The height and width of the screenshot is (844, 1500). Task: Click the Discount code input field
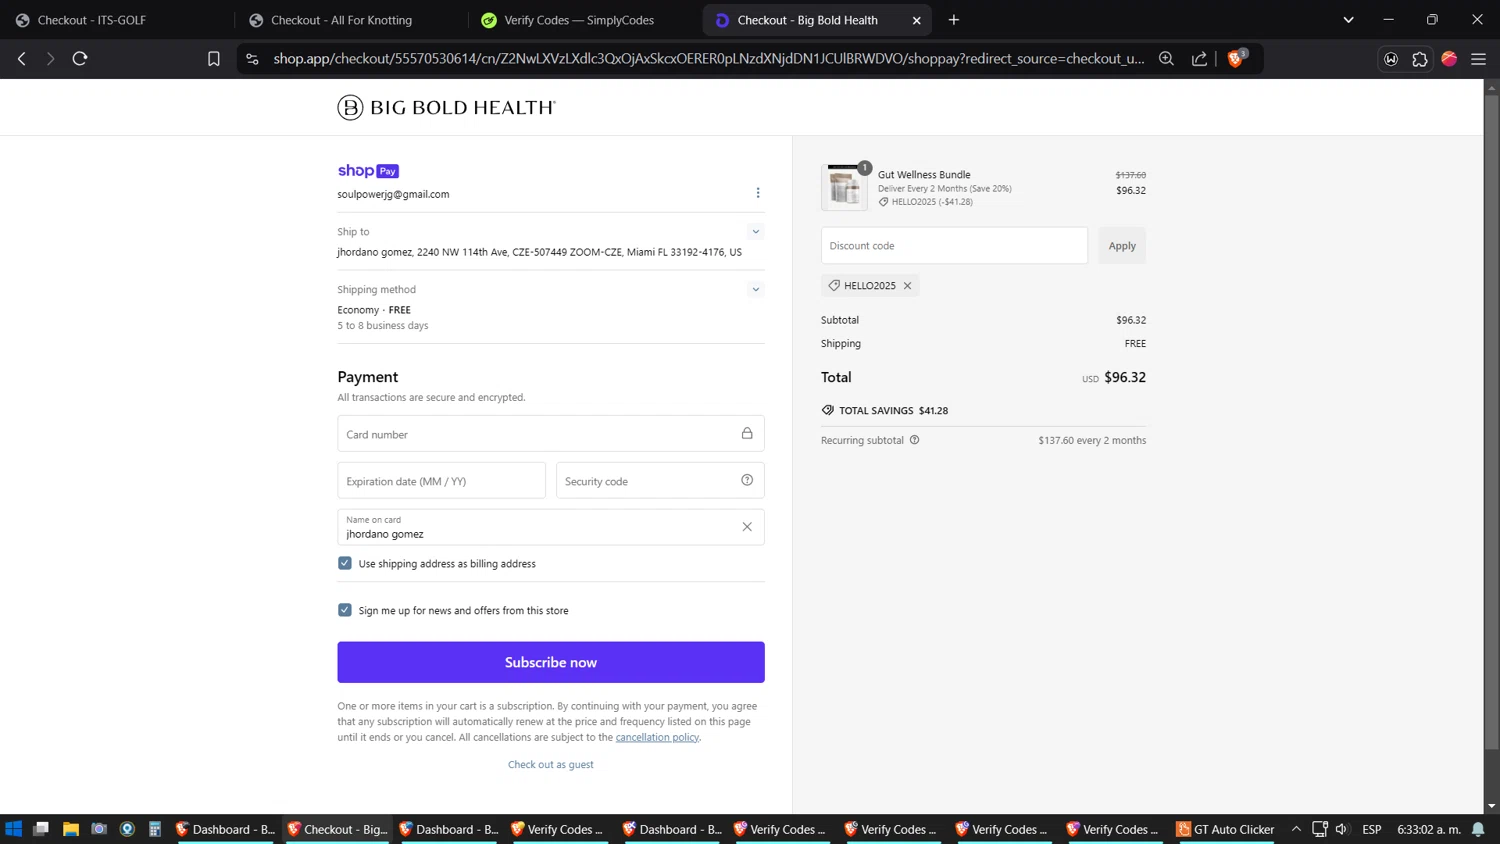pyautogui.click(x=954, y=246)
